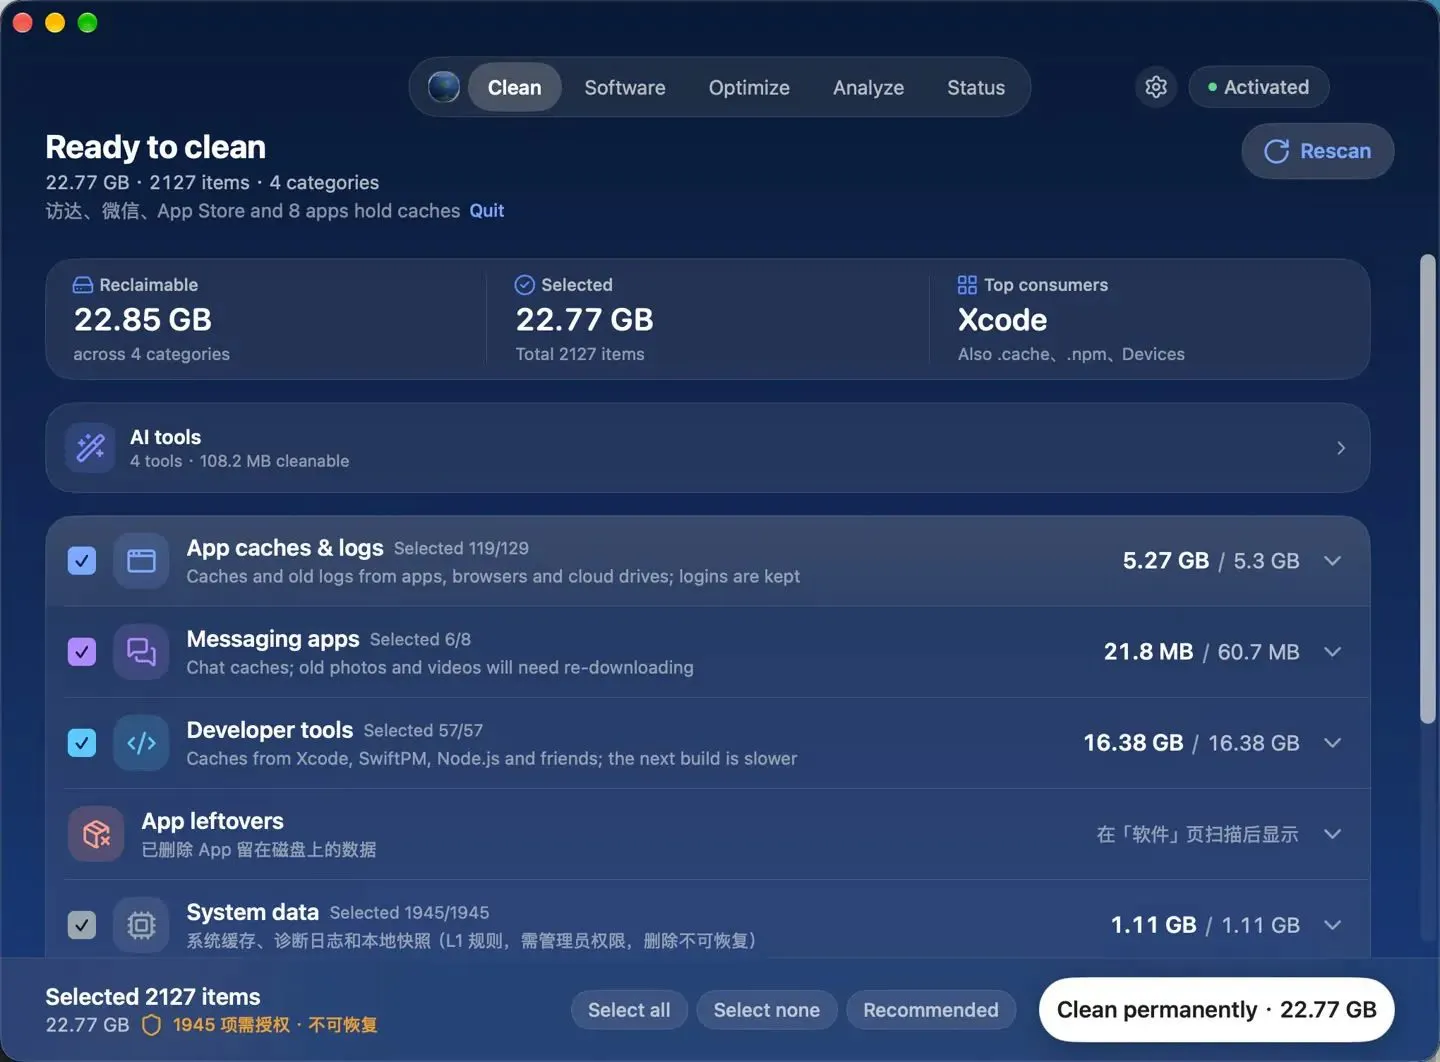Click the 22.85 GB reclaimable value

tap(143, 320)
